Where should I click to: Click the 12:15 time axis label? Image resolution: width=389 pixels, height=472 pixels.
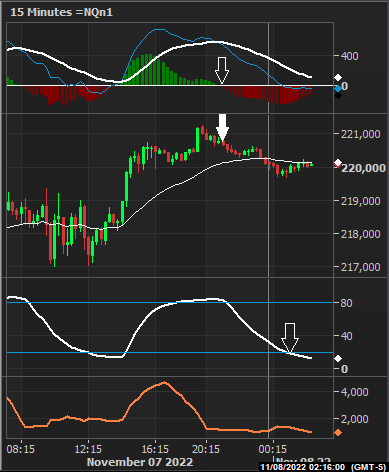click(x=88, y=449)
